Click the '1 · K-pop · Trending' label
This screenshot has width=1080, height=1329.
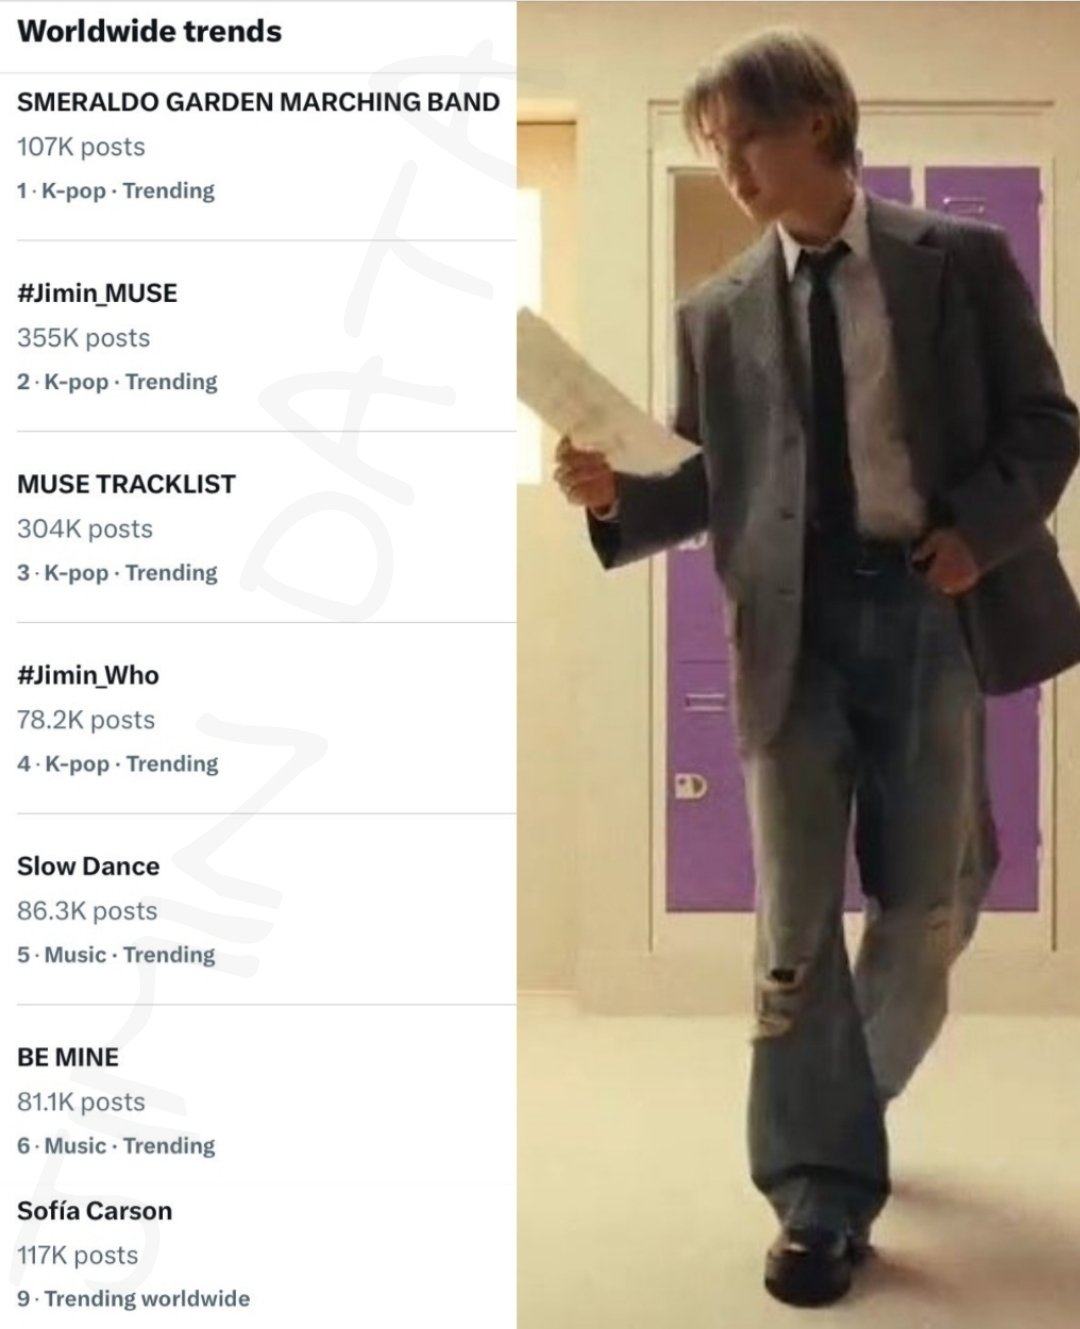pos(116,191)
